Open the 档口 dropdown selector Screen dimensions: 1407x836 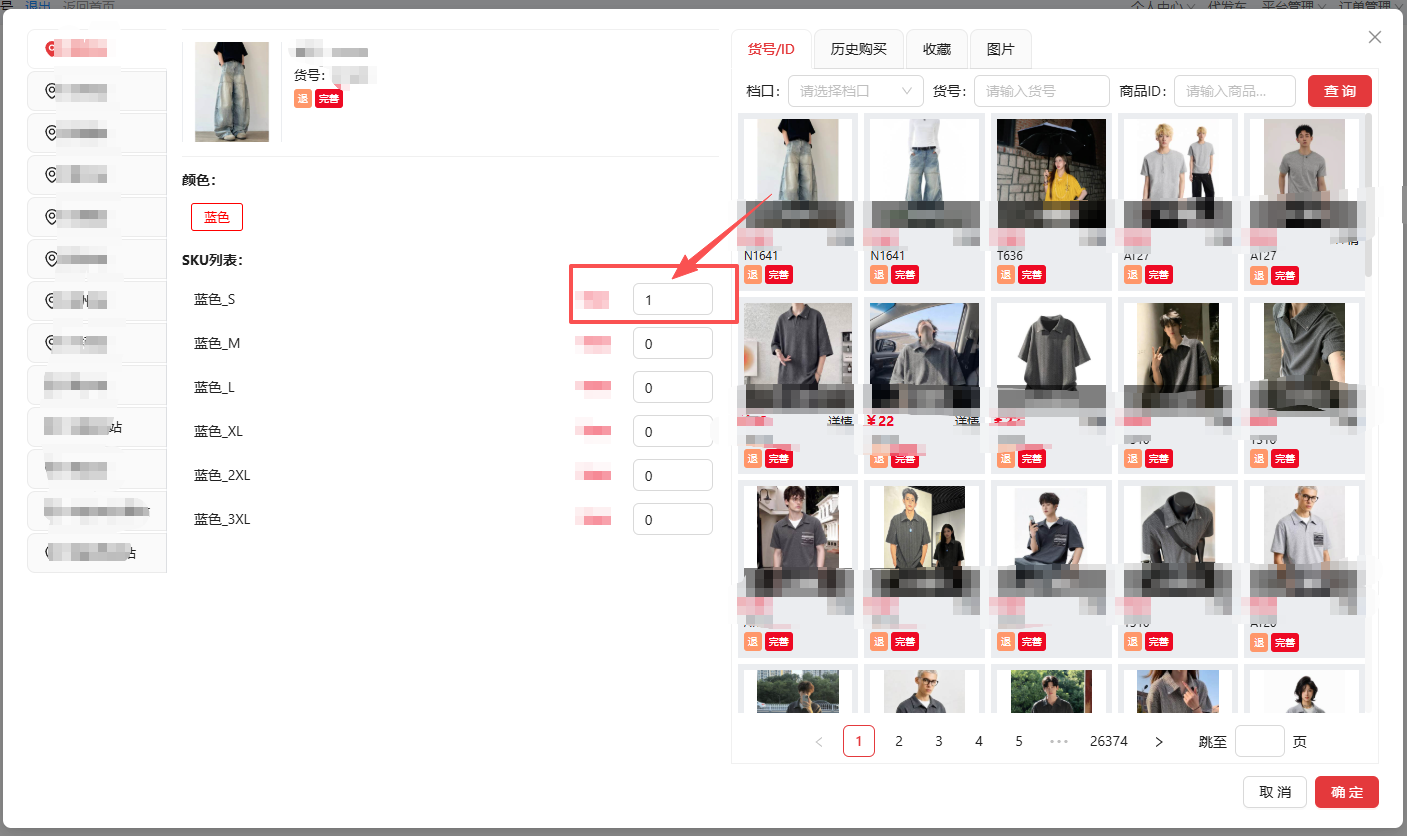point(856,91)
